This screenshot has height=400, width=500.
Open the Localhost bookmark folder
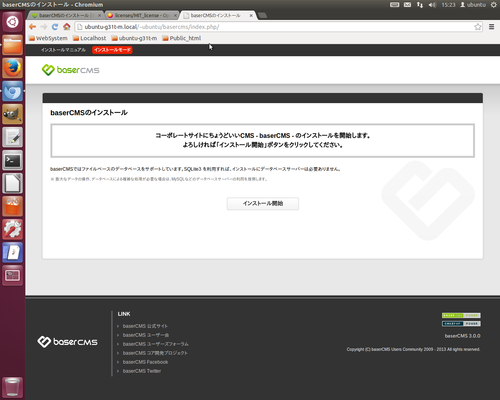click(x=90, y=38)
